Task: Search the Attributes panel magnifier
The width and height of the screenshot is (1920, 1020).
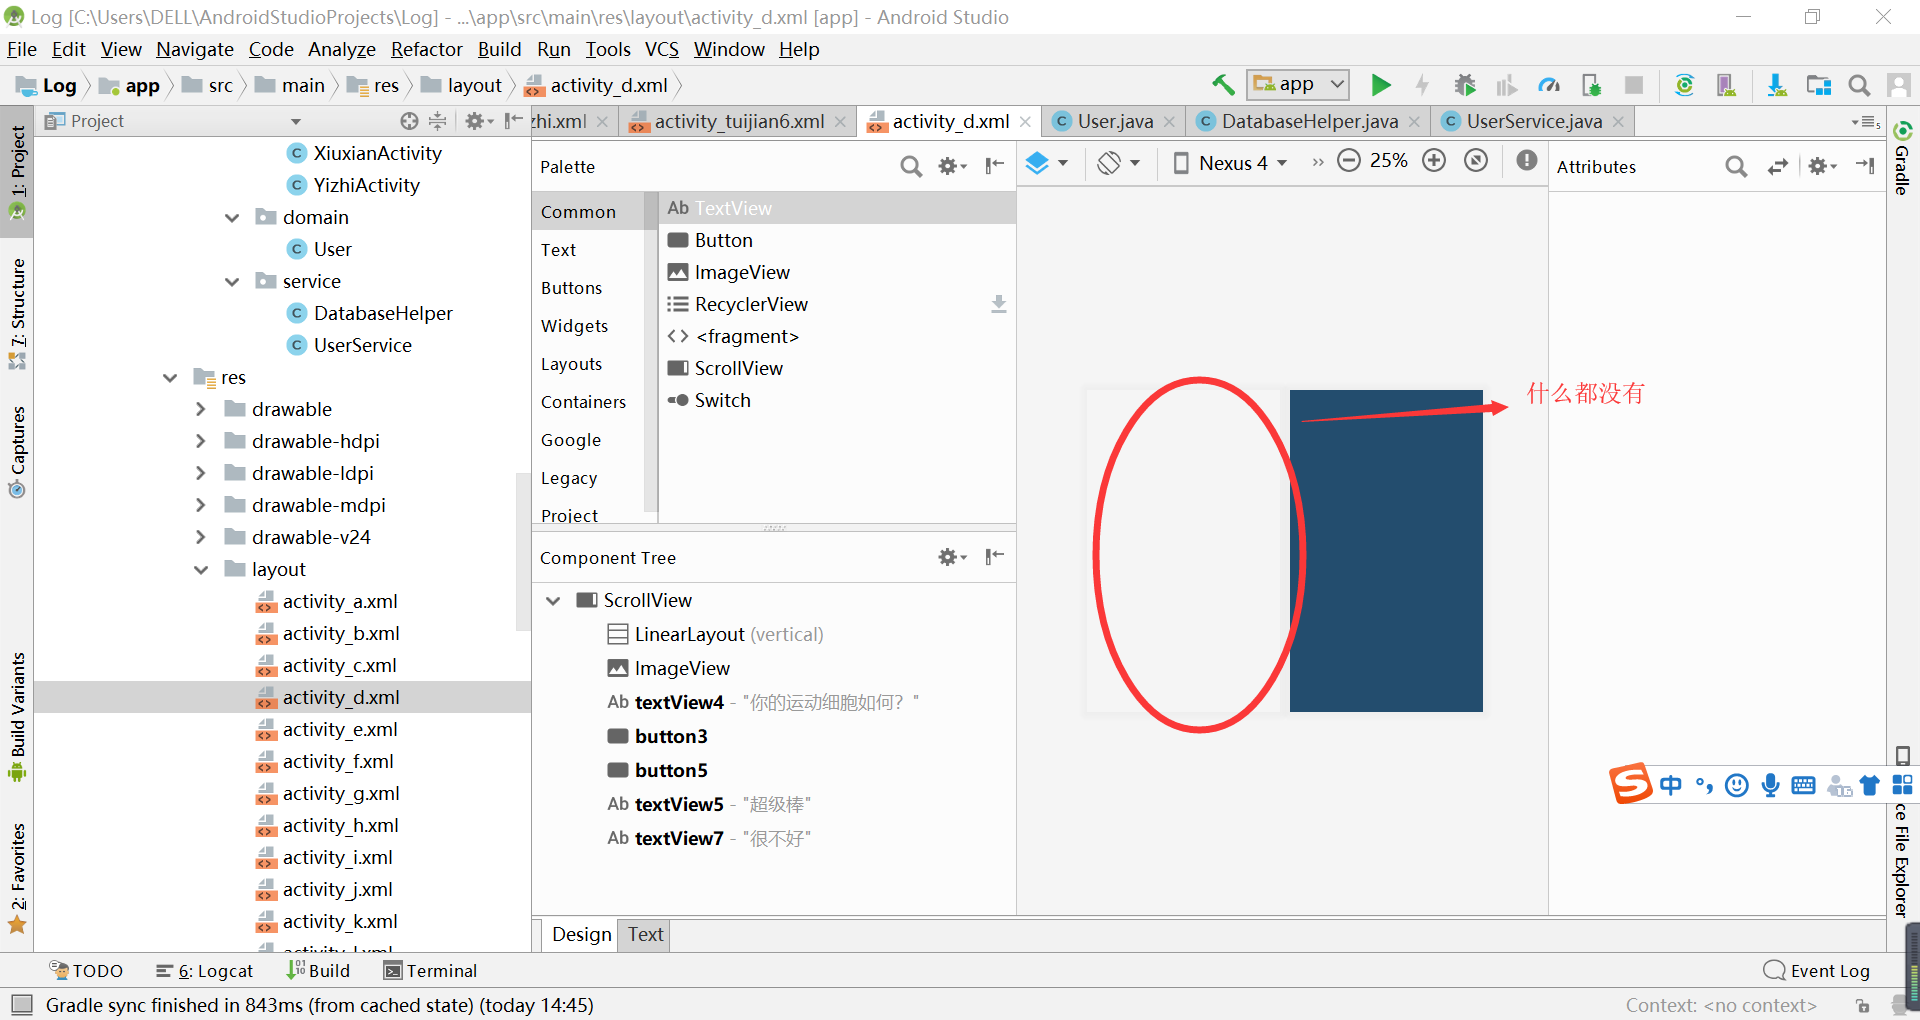Action: [1736, 166]
